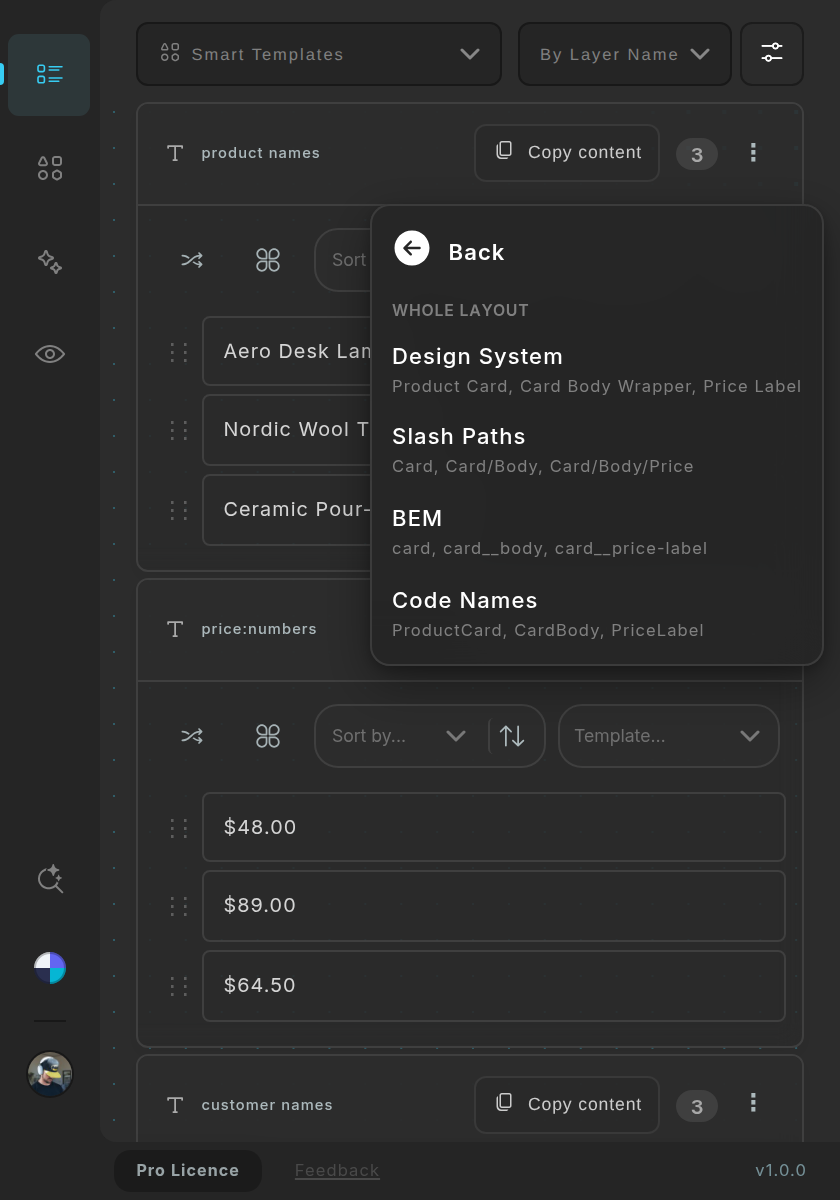This screenshot has width=840, height=1200.
Task: Open the user avatar profile
Action: (50, 1074)
